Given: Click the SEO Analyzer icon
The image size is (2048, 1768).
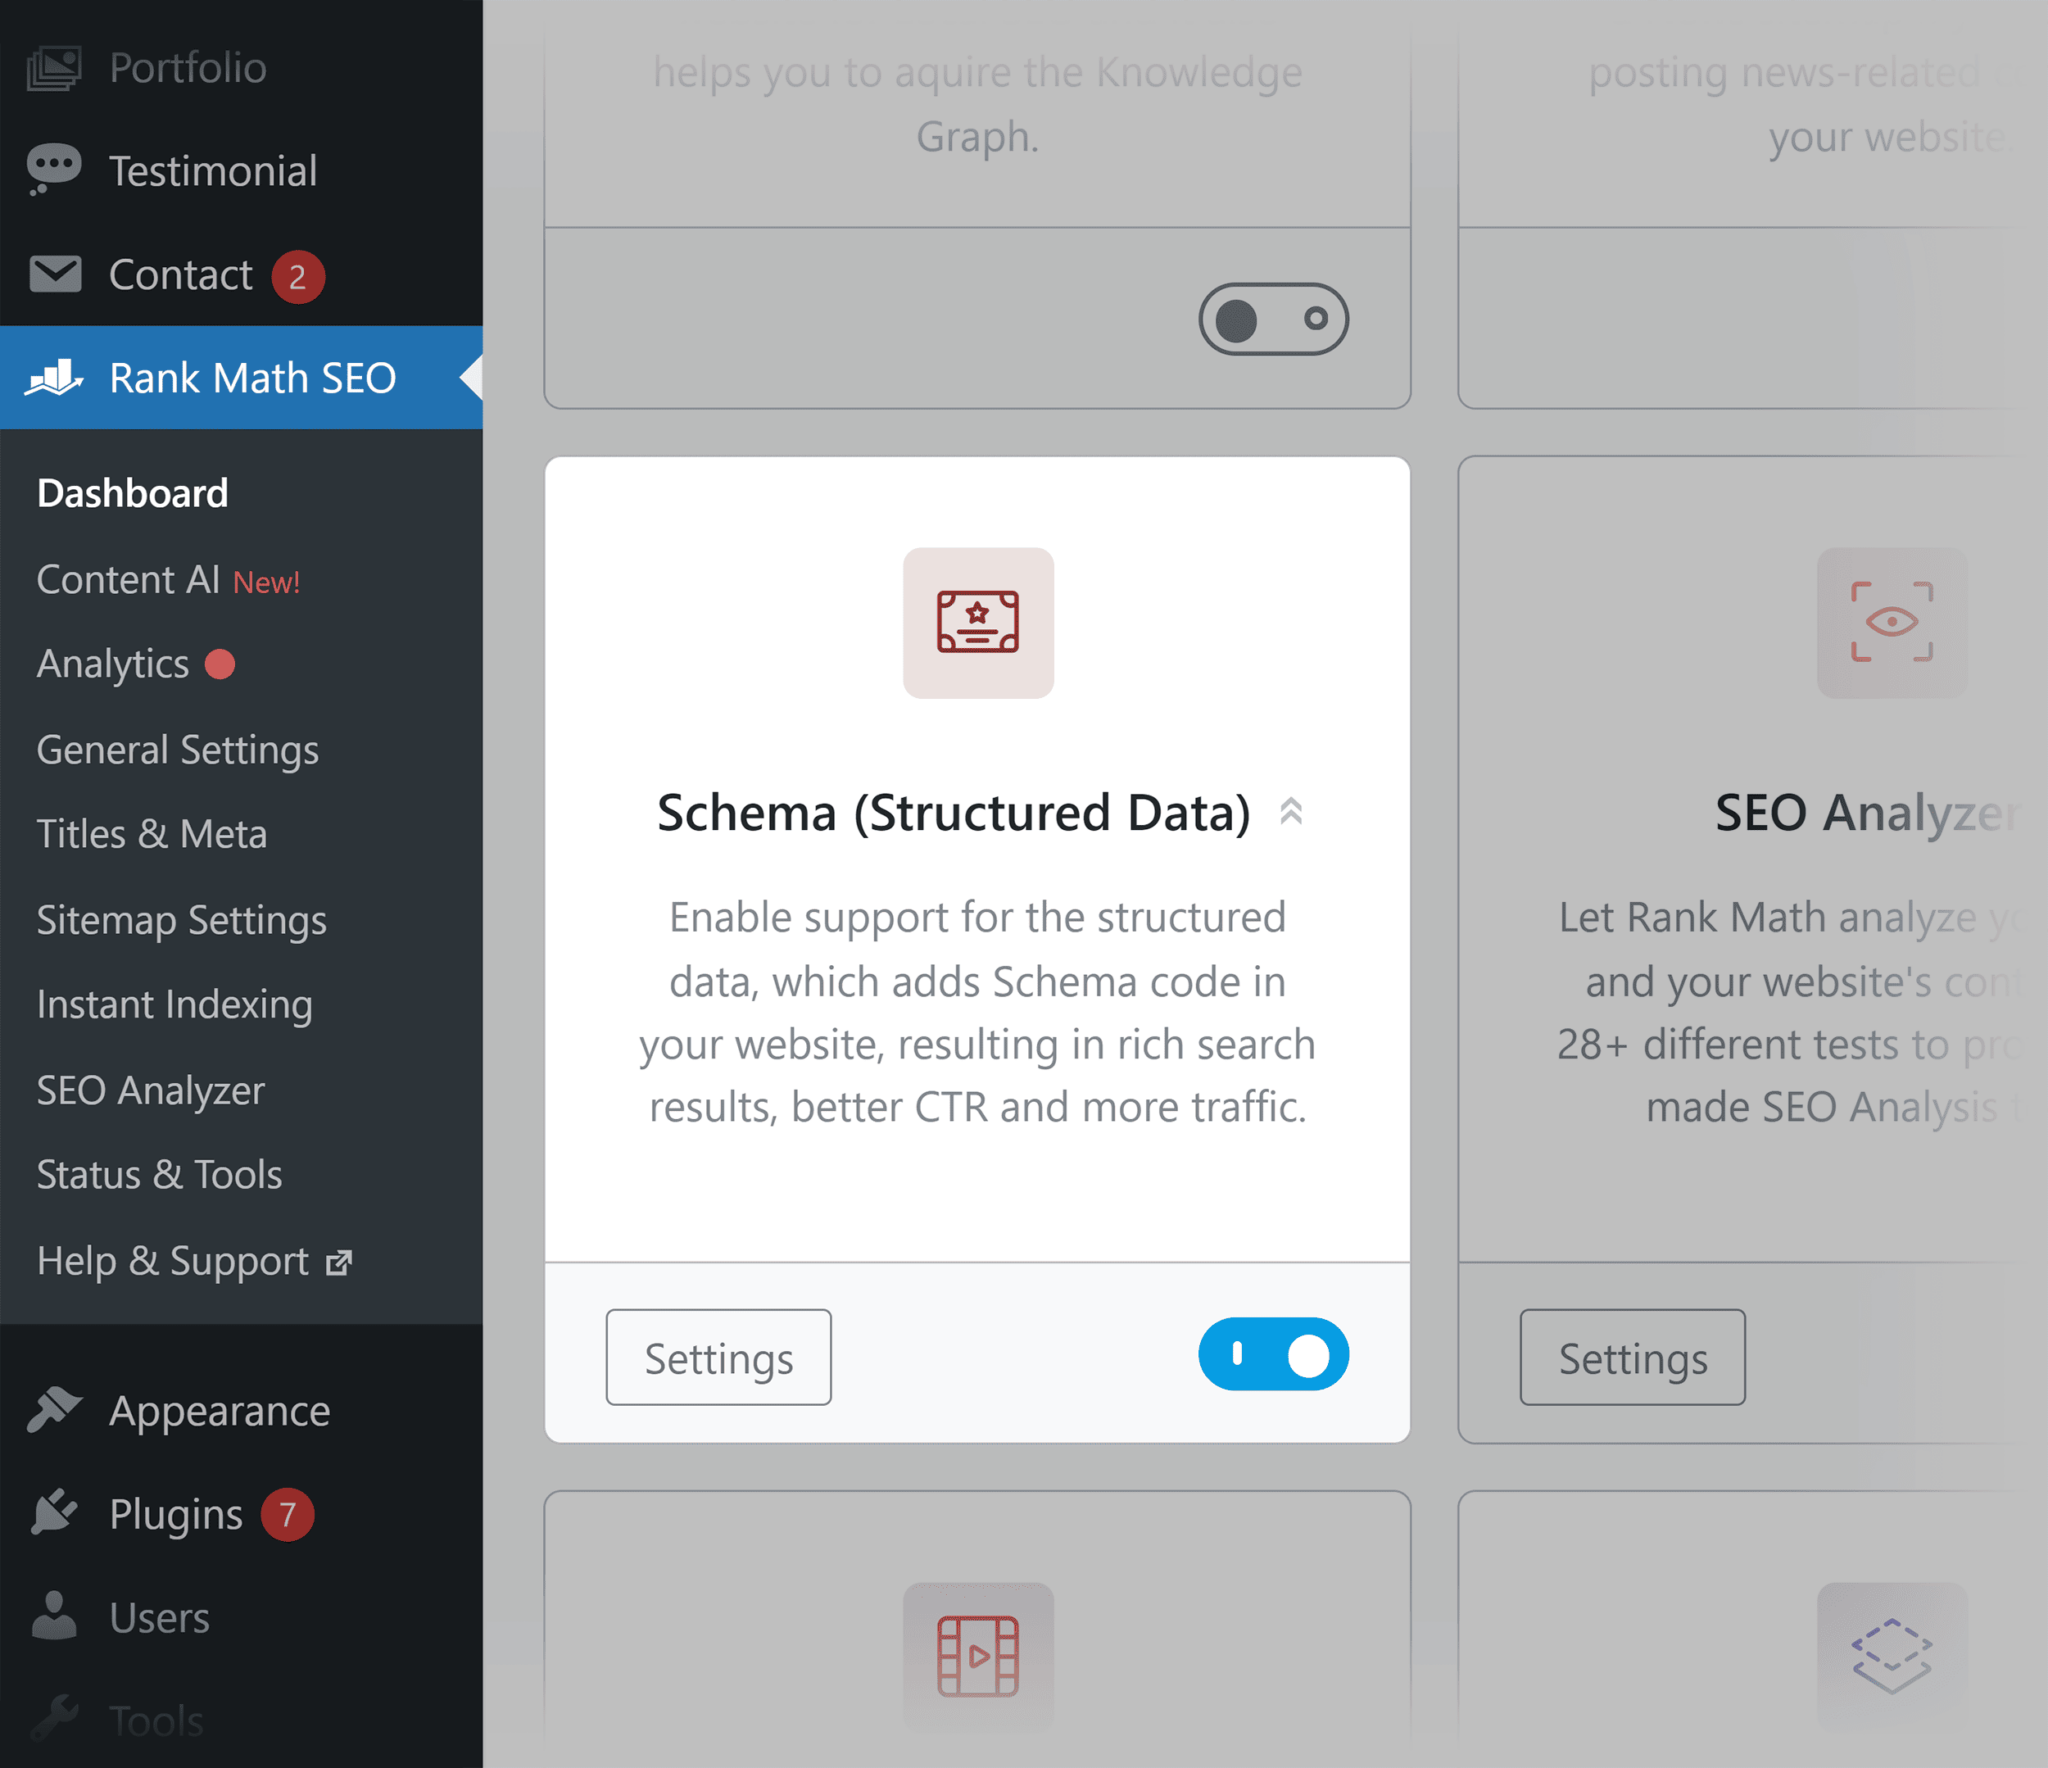Looking at the screenshot, I should click(1893, 622).
